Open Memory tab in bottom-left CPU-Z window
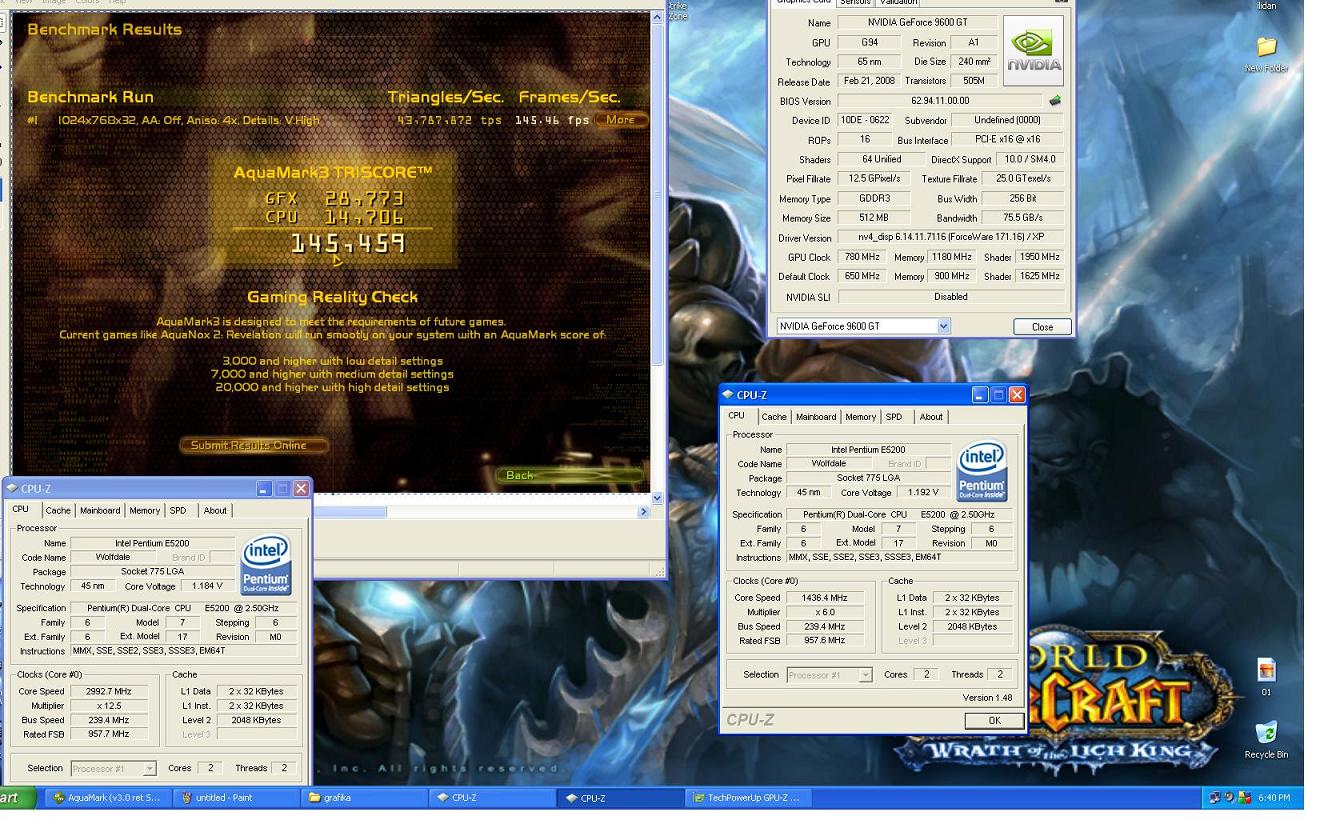The height and width of the screenshot is (840, 1344). tap(145, 510)
